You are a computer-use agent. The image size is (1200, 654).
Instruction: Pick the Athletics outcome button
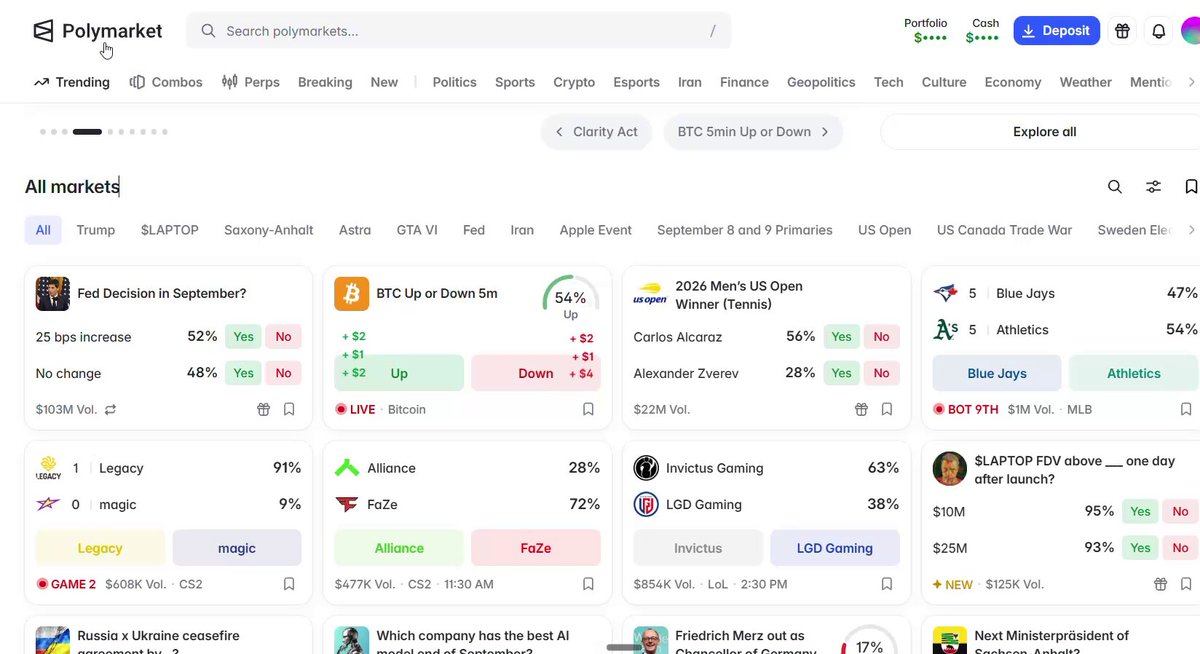coord(1134,373)
